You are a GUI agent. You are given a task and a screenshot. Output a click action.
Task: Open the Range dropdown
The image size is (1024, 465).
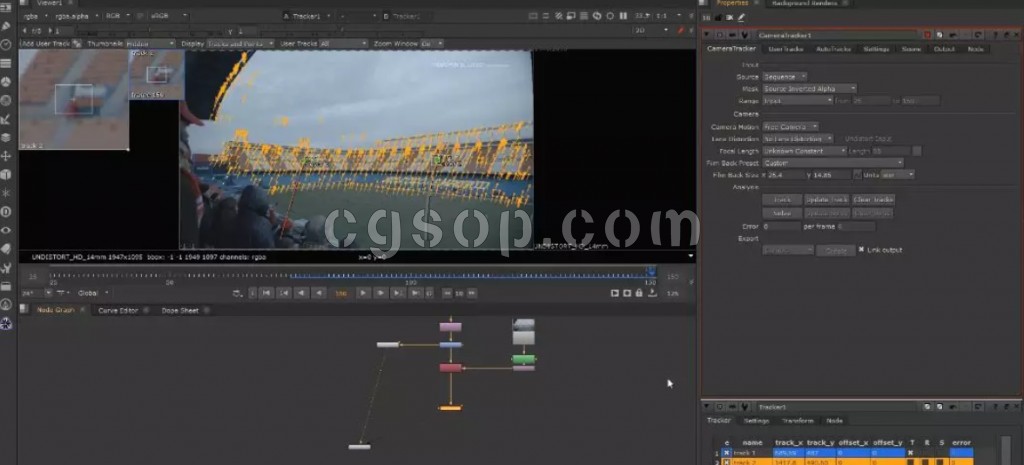click(x=797, y=101)
